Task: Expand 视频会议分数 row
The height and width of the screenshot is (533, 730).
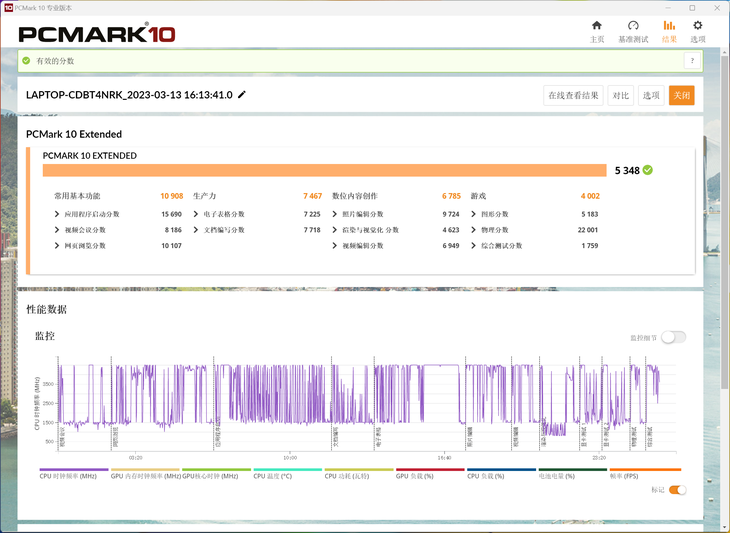Action: tap(57, 230)
